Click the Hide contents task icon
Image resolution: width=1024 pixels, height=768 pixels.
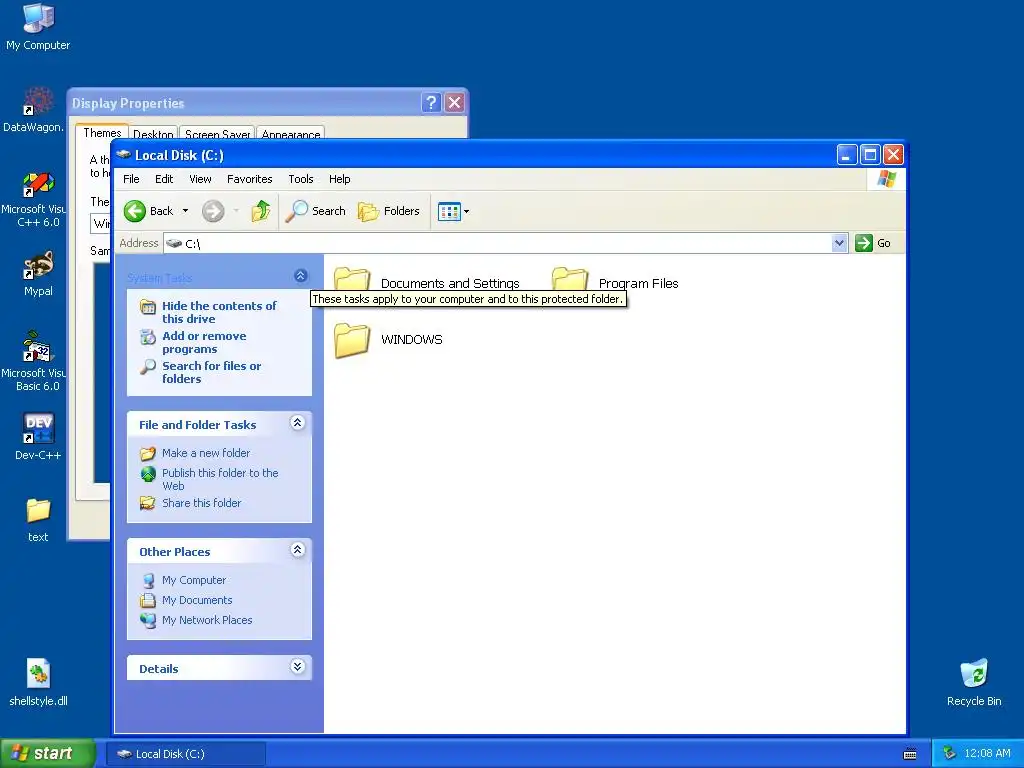(148, 306)
